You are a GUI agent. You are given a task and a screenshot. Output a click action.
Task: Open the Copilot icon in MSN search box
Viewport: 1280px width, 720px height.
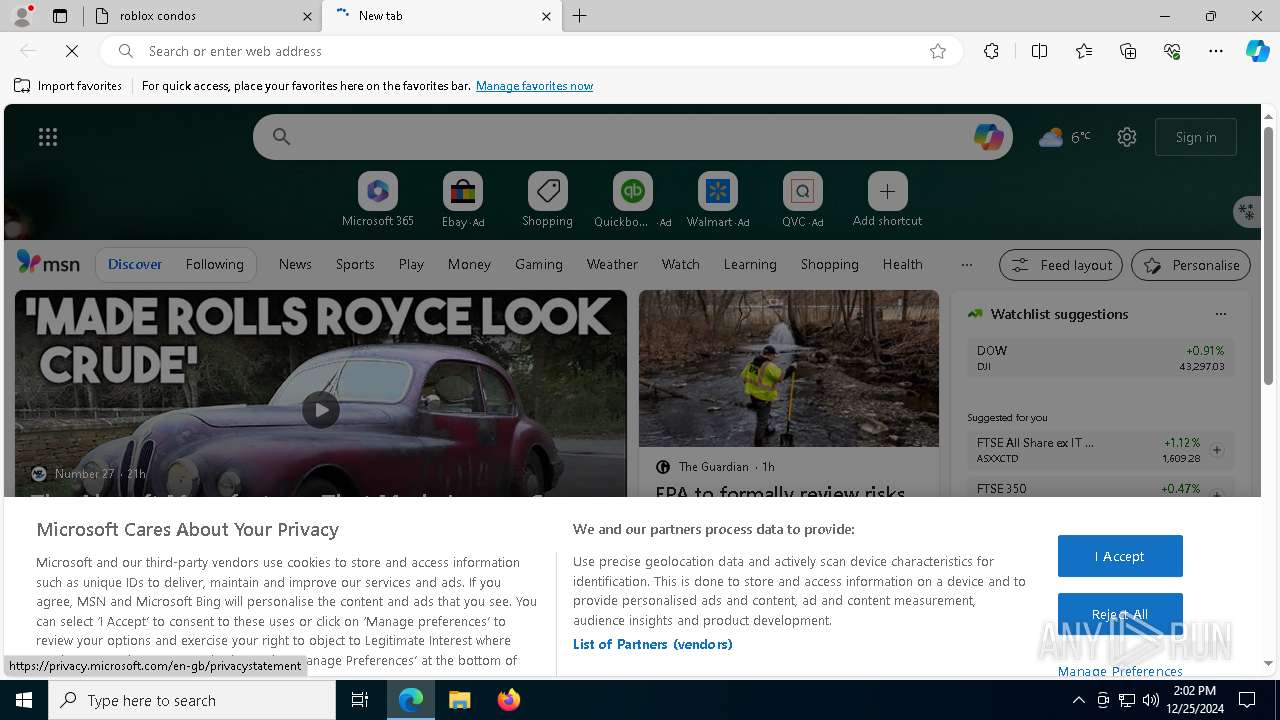[x=988, y=137]
